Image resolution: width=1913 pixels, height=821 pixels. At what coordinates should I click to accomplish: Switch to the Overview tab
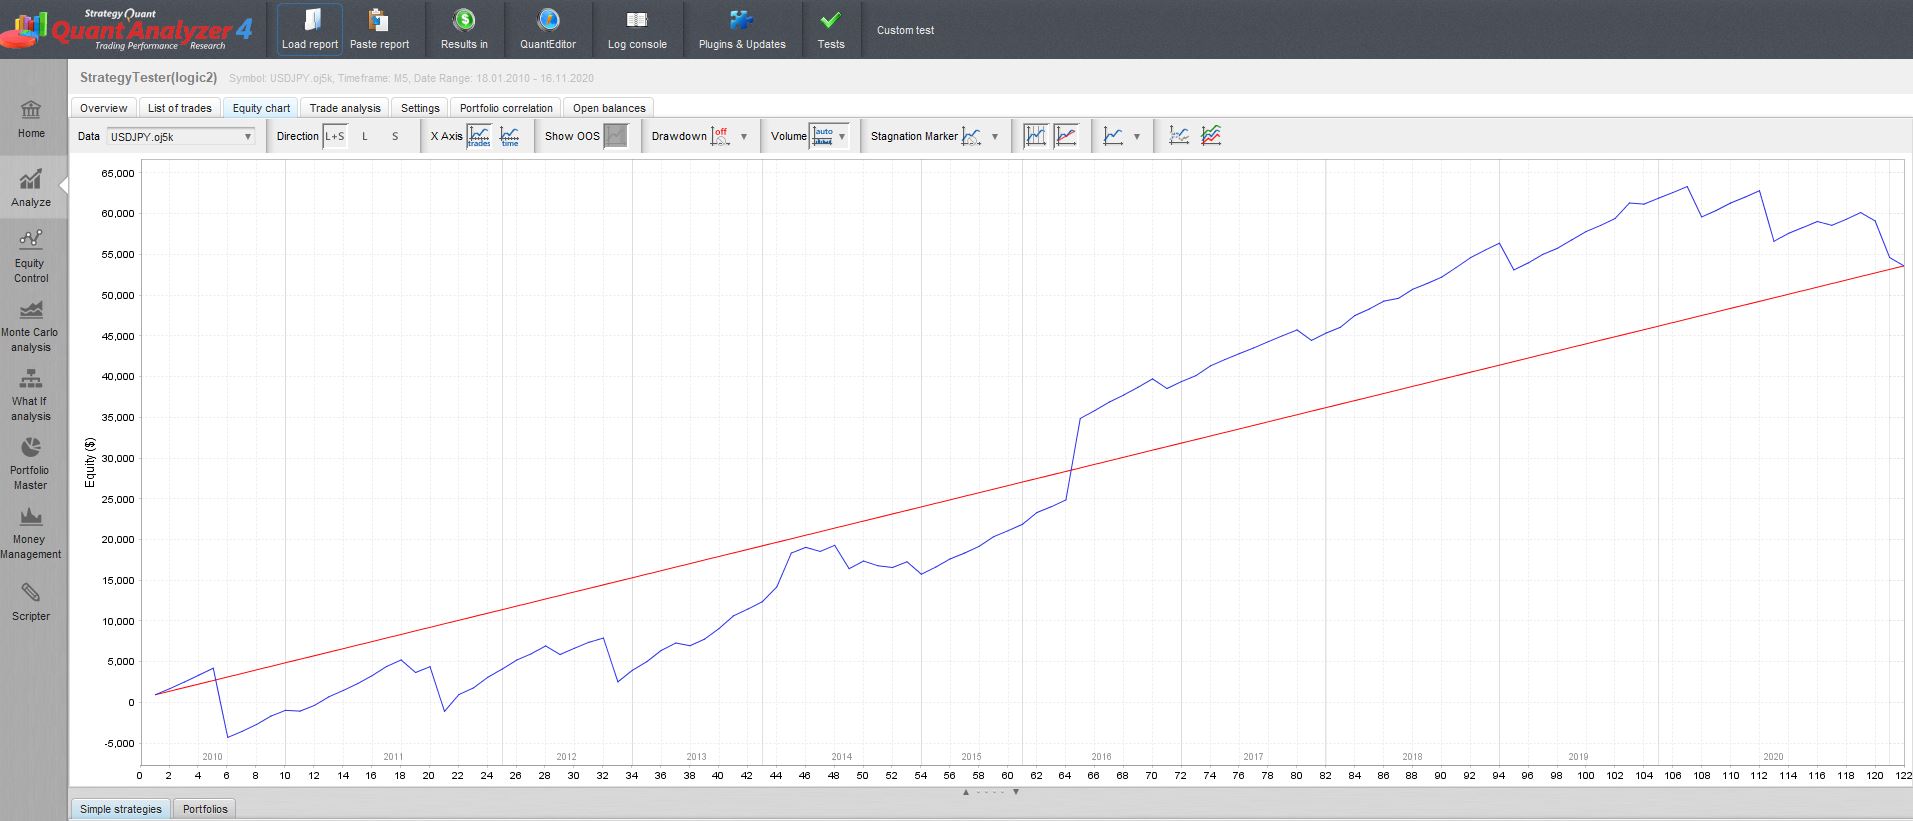(x=104, y=108)
